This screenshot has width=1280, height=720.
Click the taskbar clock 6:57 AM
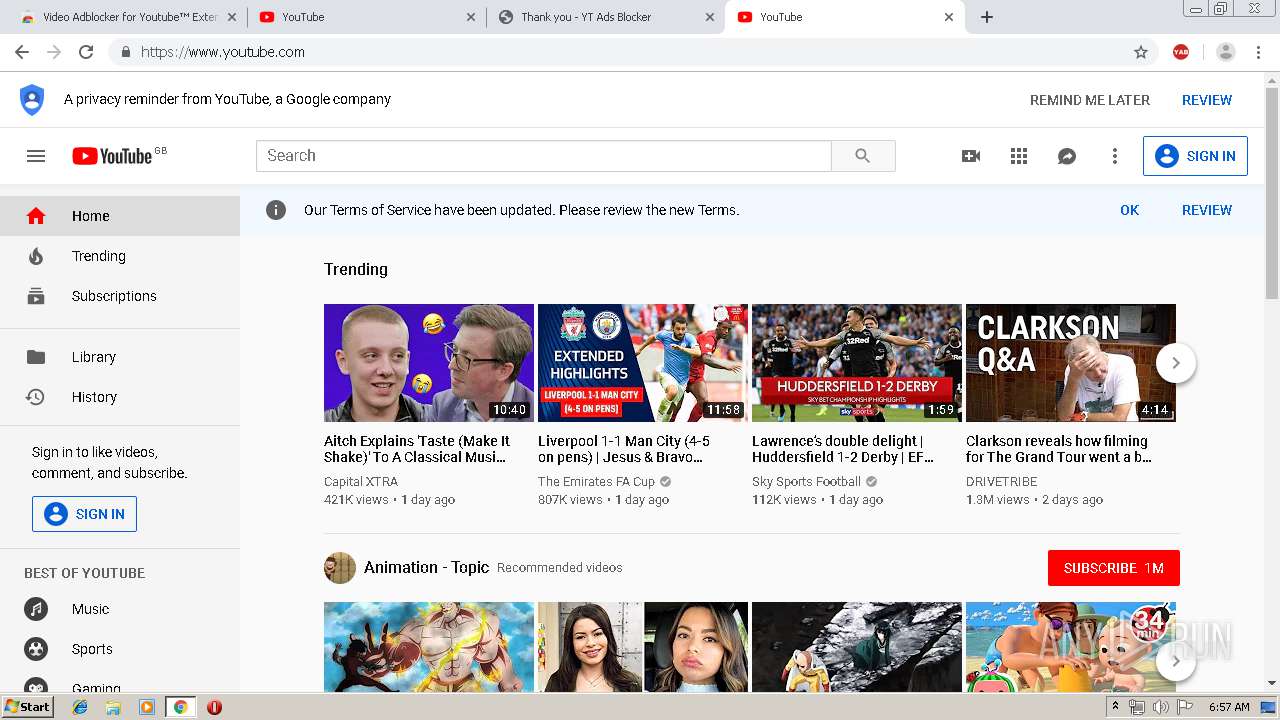click(x=1229, y=707)
